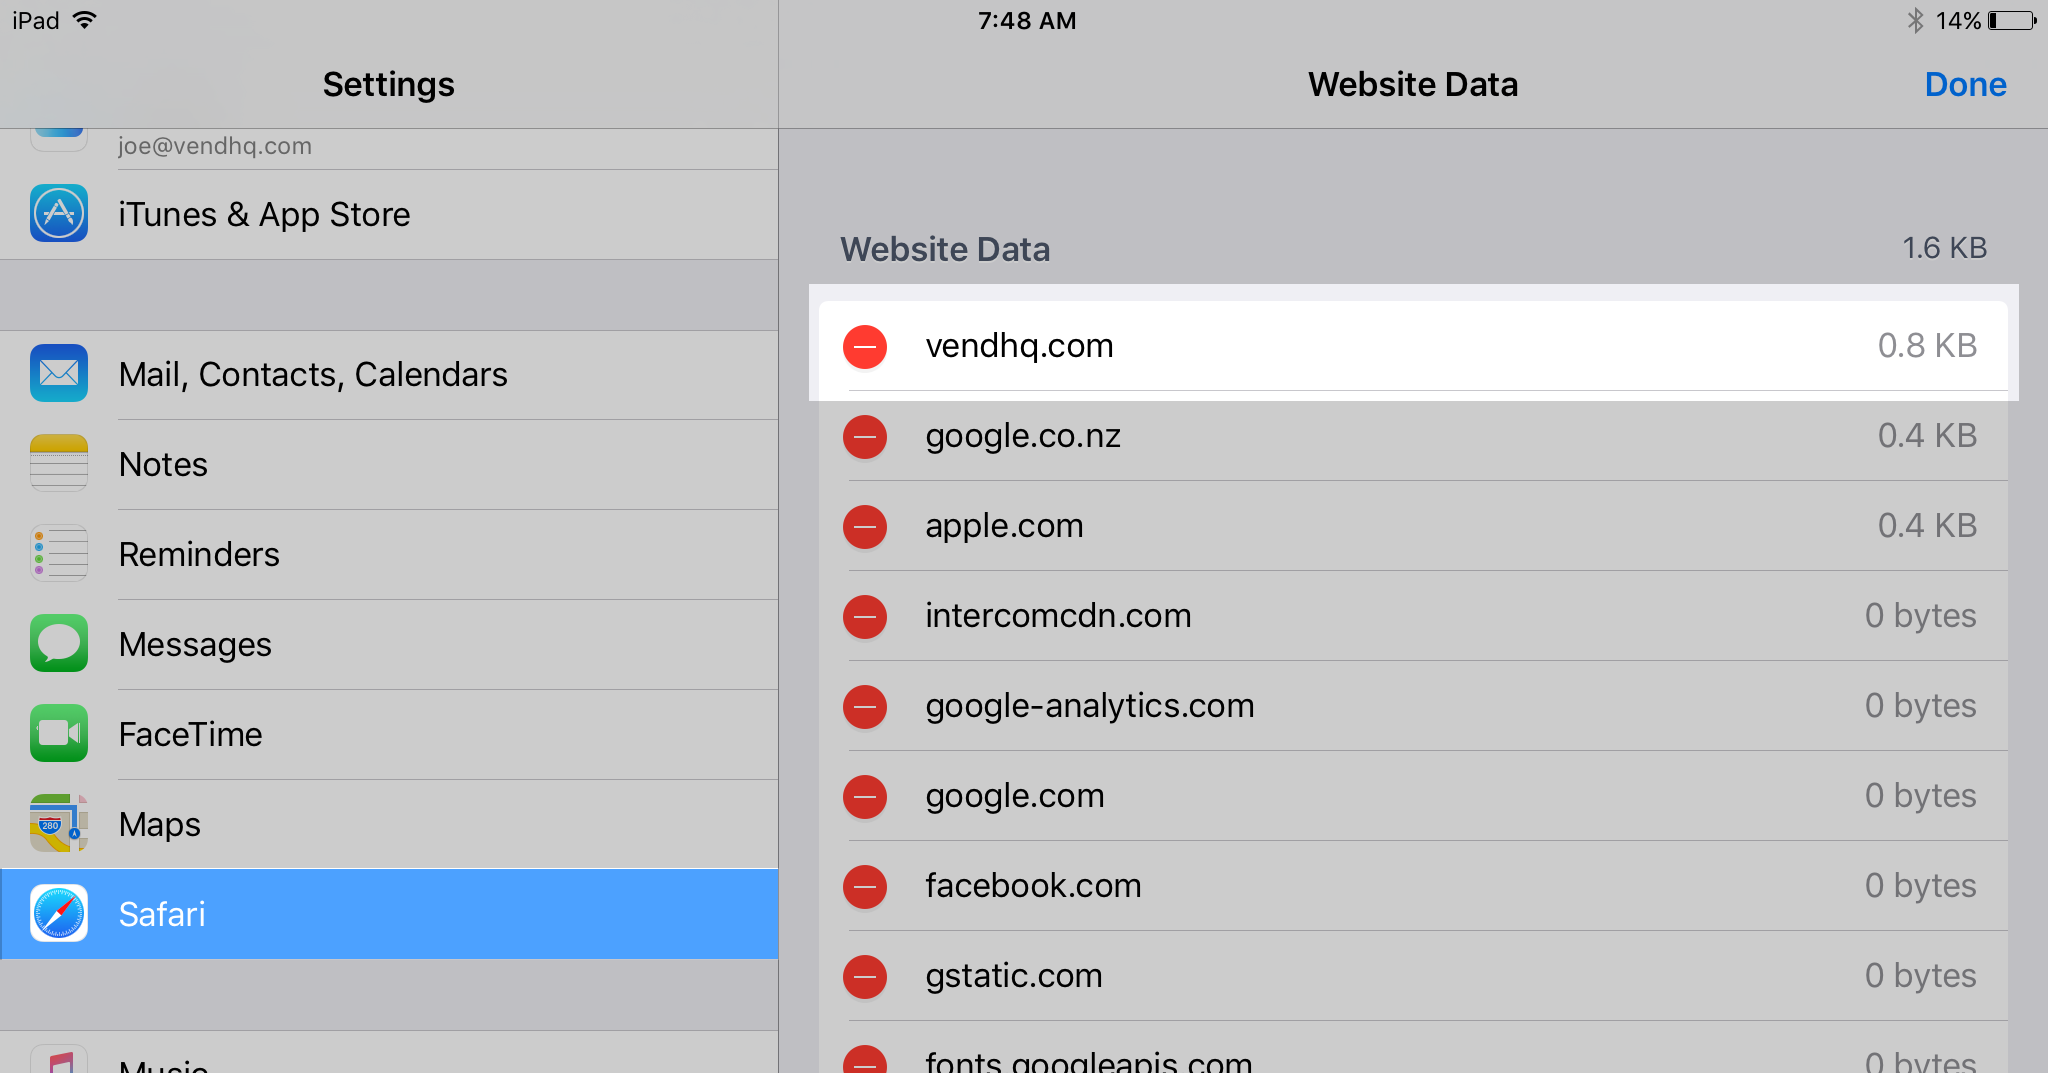Tap the 1.6 KB total size value
This screenshot has width=2048, height=1073.
point(1944,248)
